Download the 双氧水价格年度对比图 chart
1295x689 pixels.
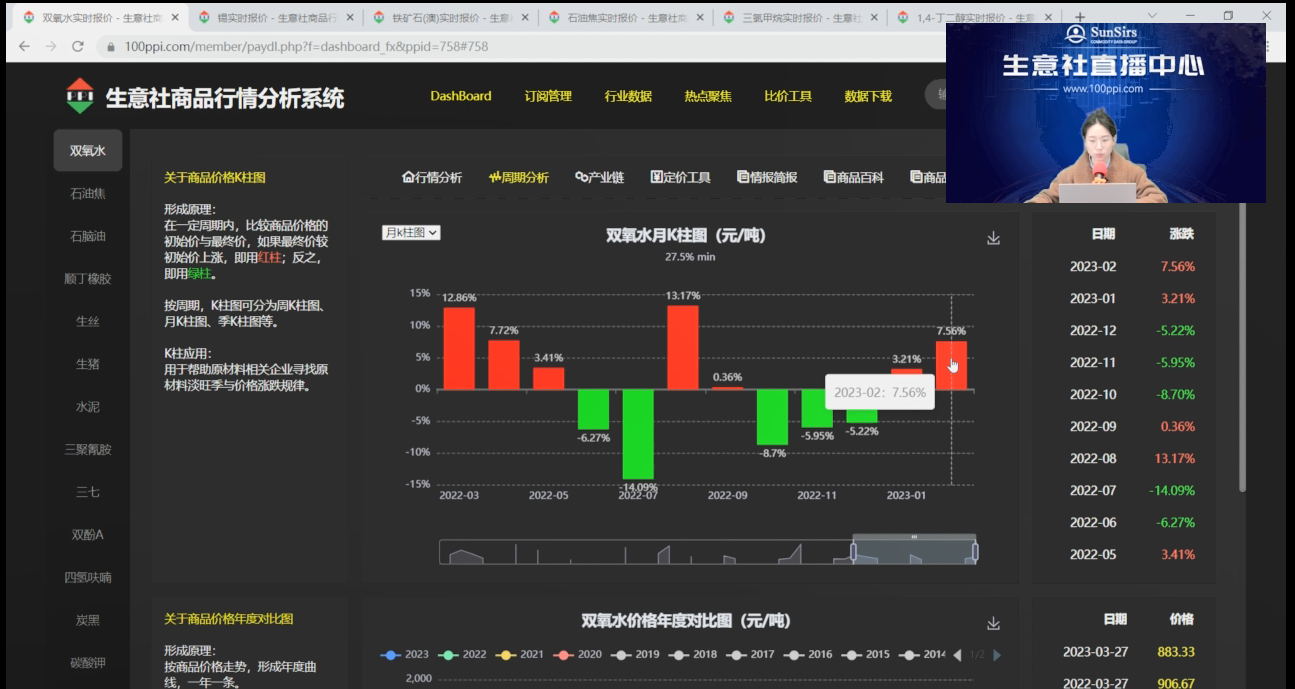tap(993, 623)
